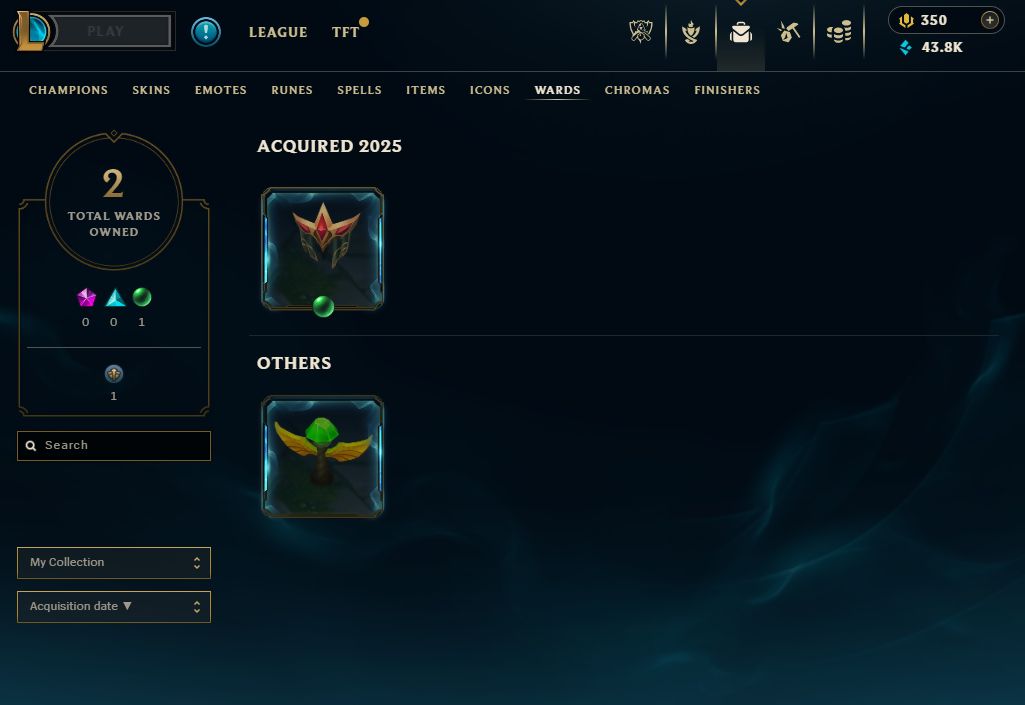This screenshot has width=1025, height=705.
Task: Click the ward Search field
Action: pyautogui.click(x=114, y=446)
